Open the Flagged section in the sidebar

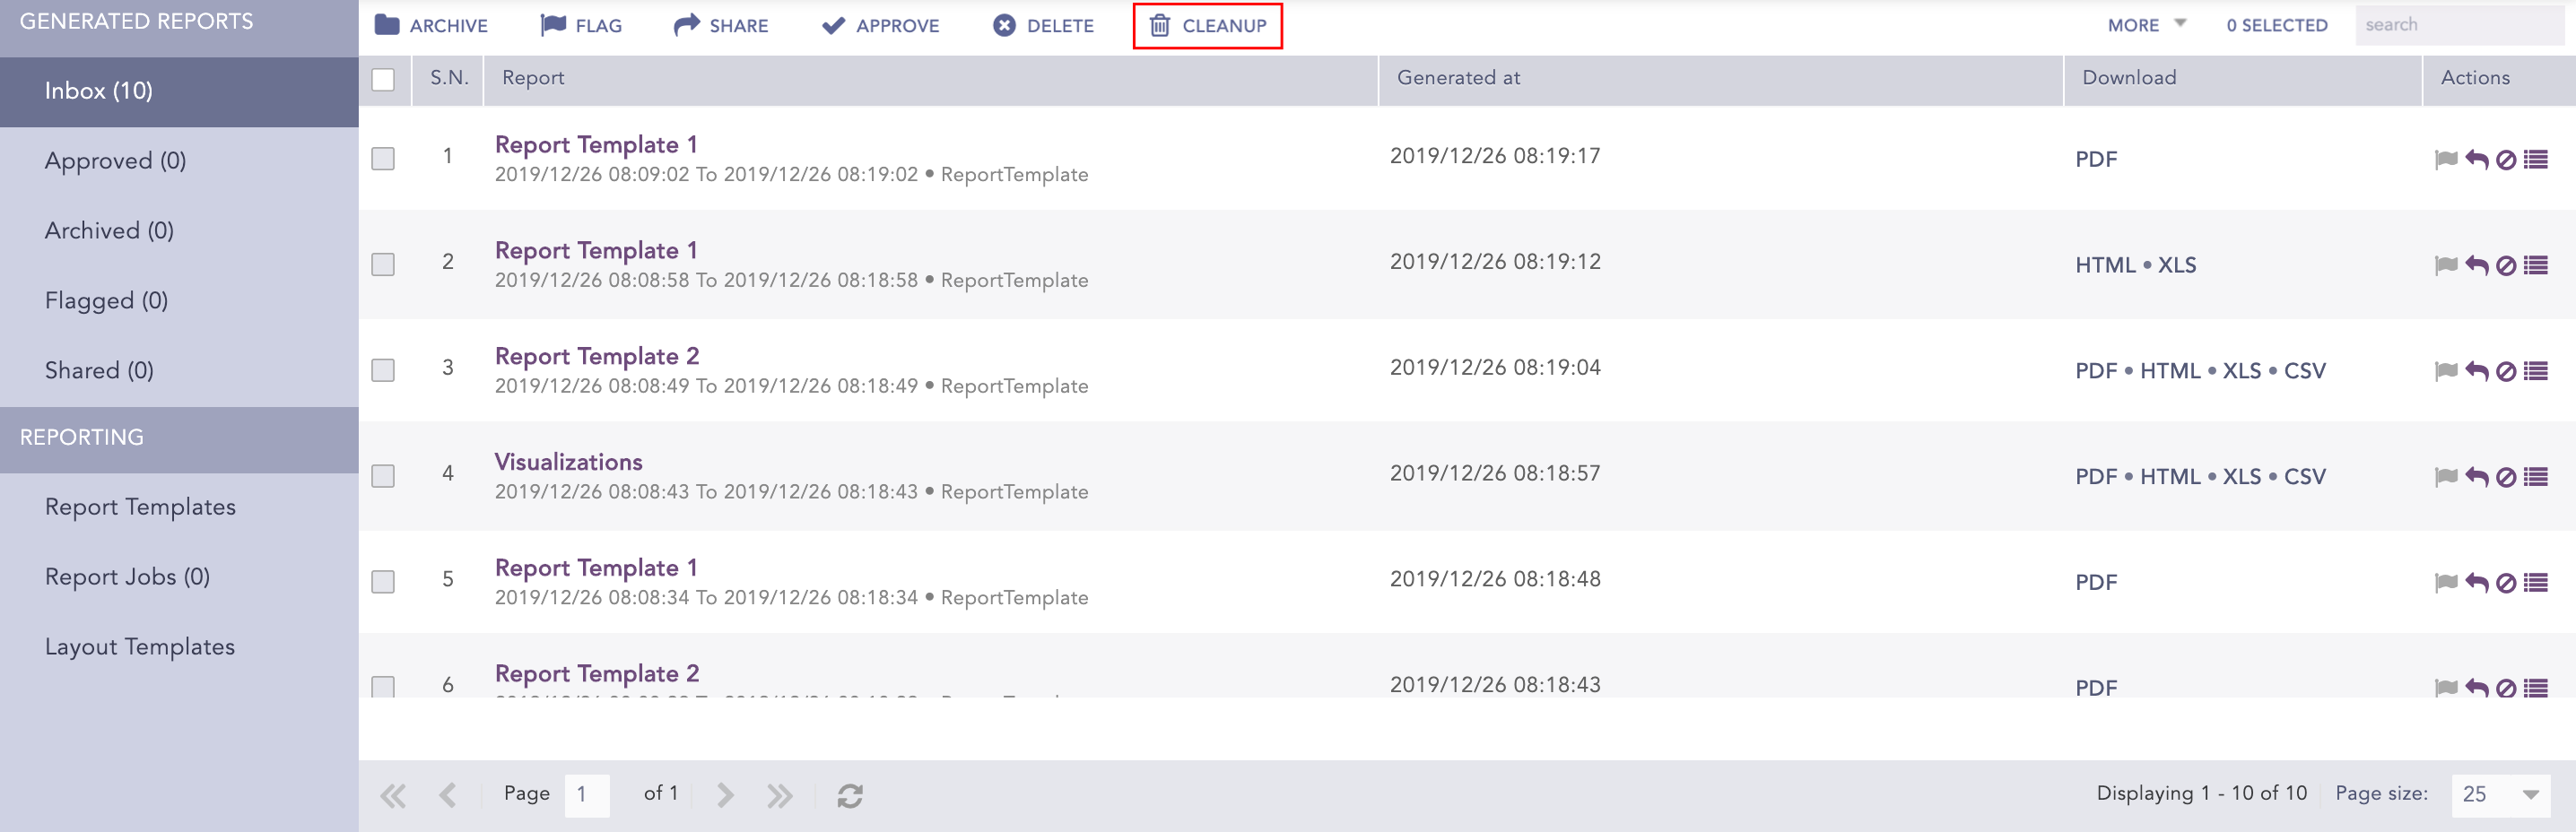pyautogui.click(x=104, y=300)
